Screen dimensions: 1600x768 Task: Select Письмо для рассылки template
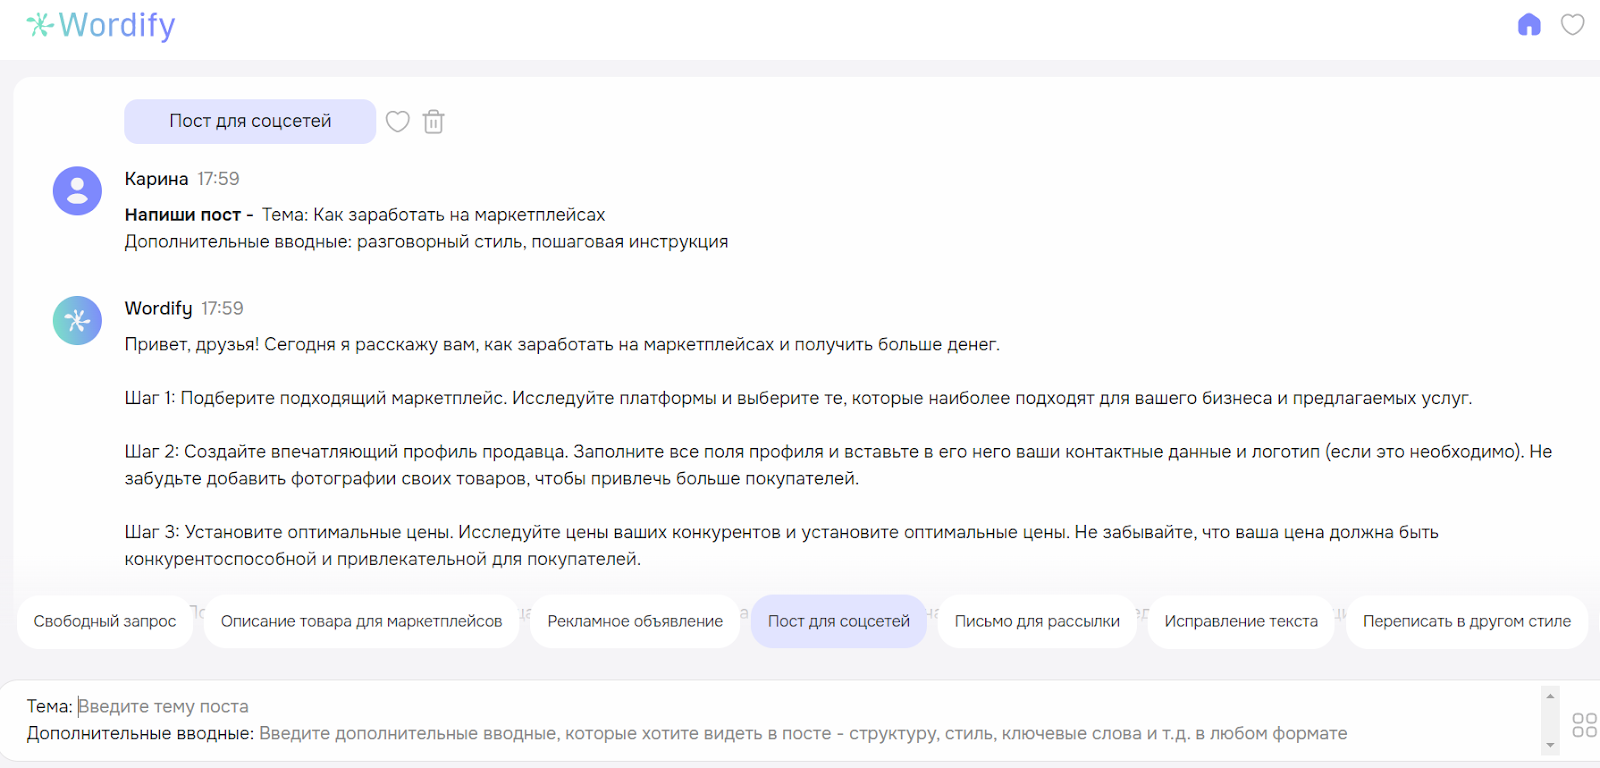1037,621
